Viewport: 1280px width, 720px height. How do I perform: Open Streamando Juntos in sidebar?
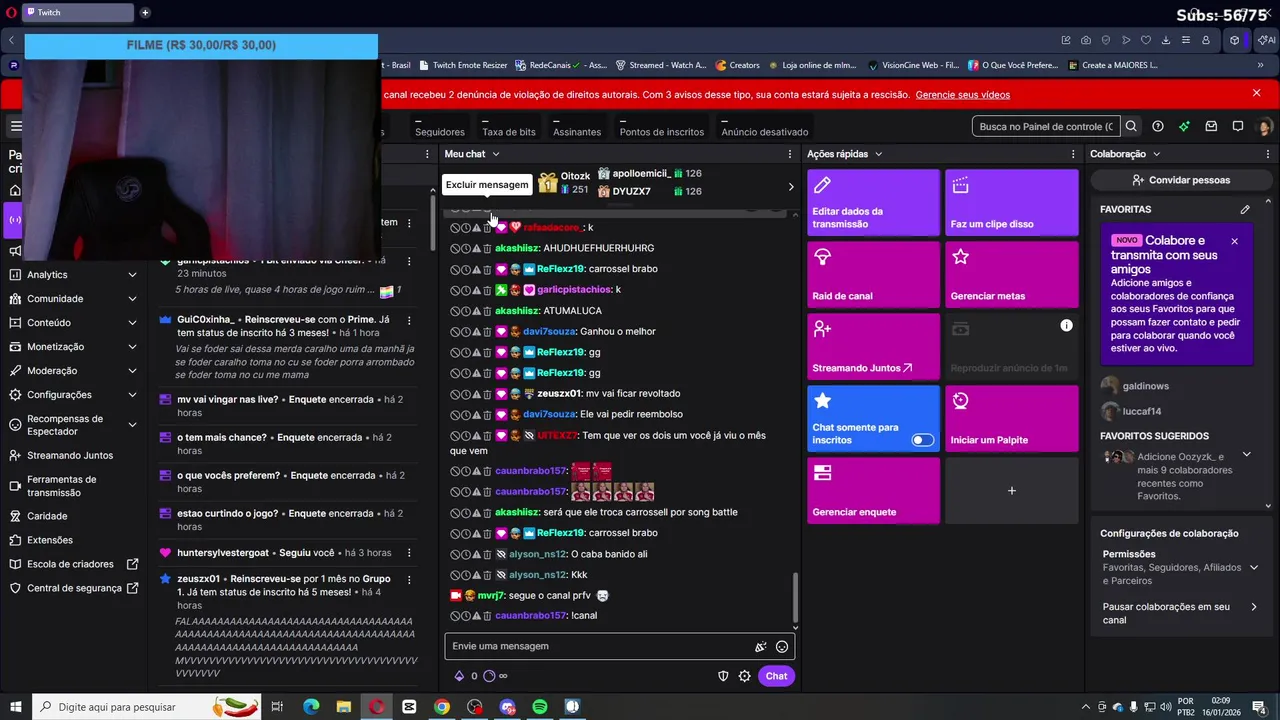(70, 455)
